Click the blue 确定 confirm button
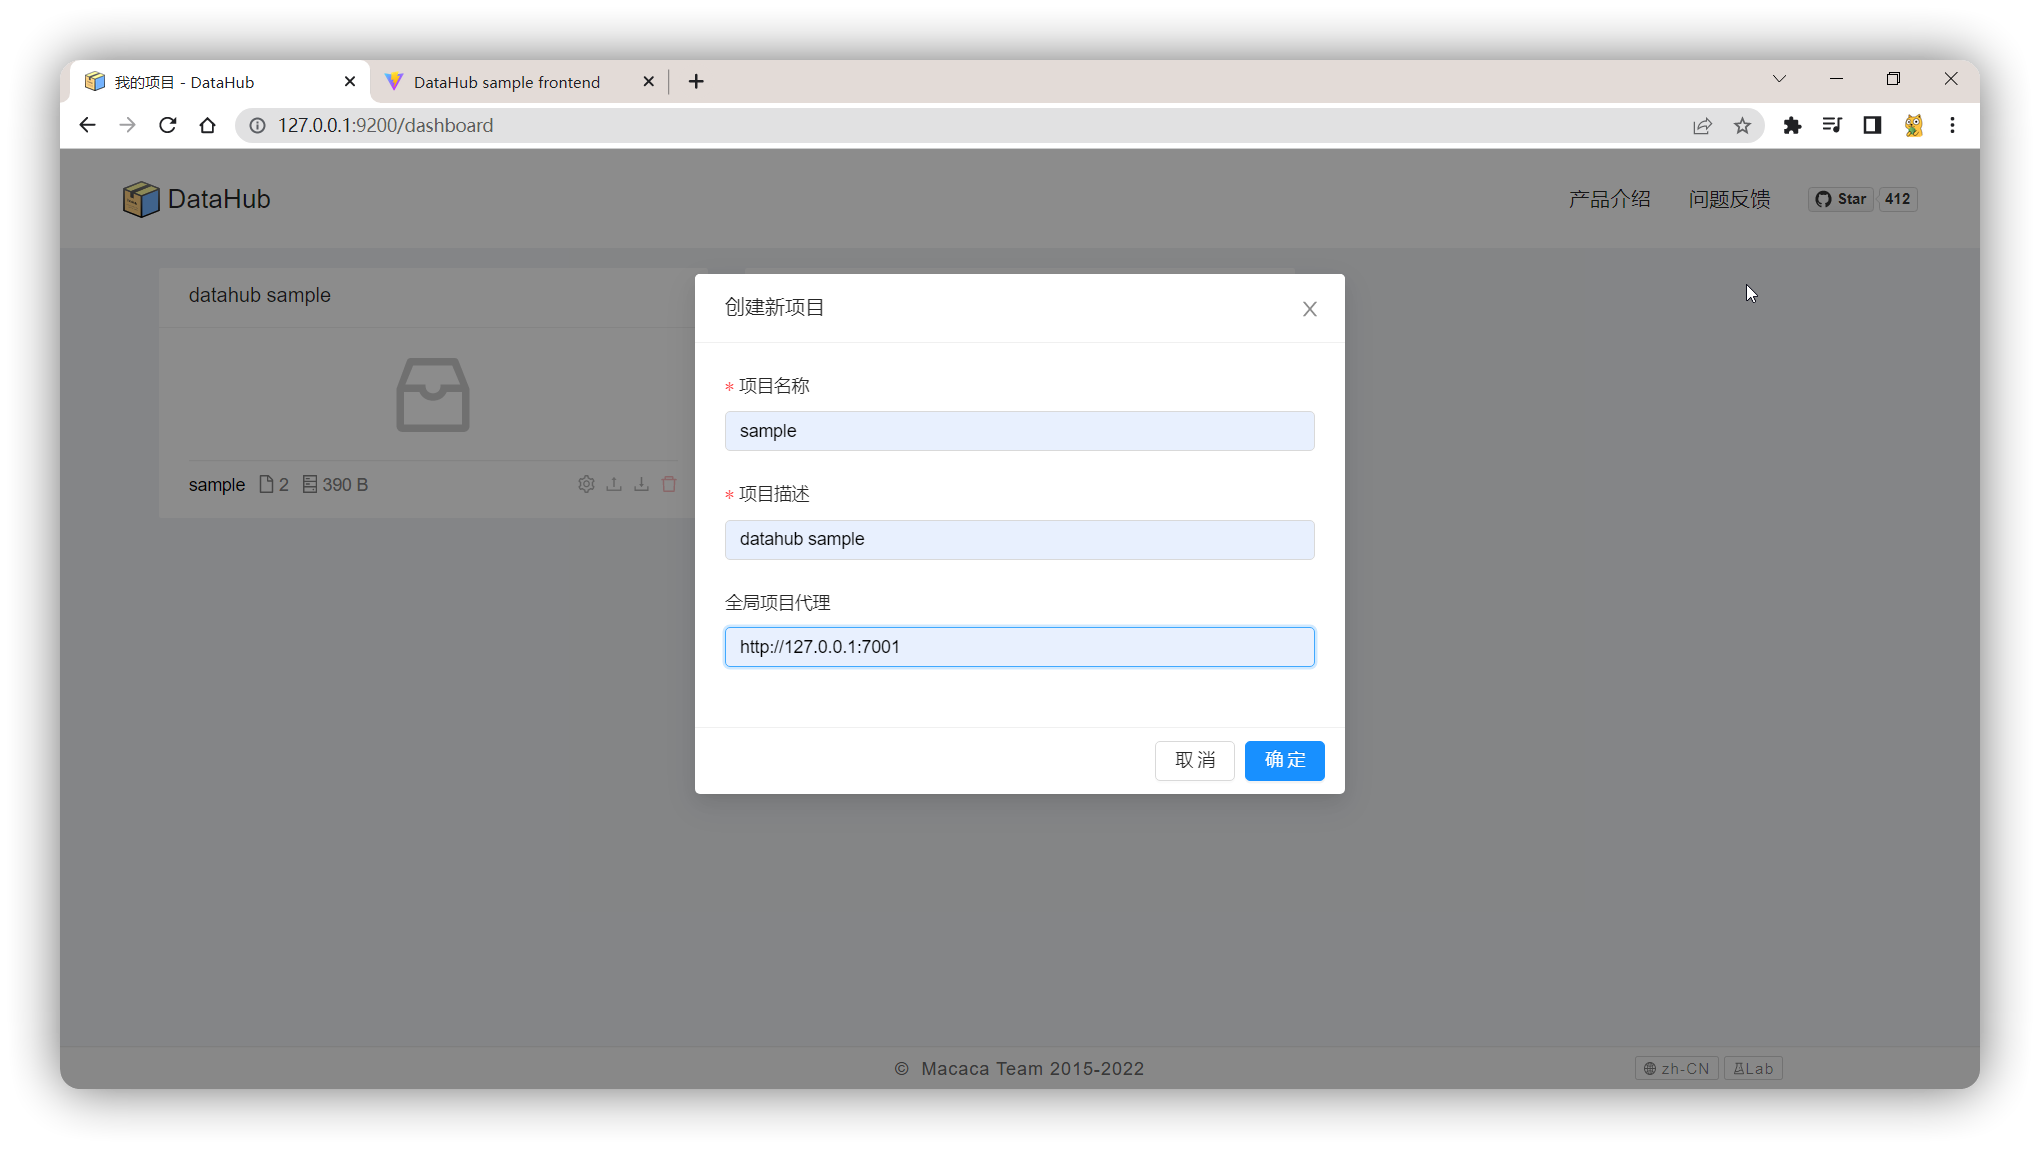 tap(1284, 760)
